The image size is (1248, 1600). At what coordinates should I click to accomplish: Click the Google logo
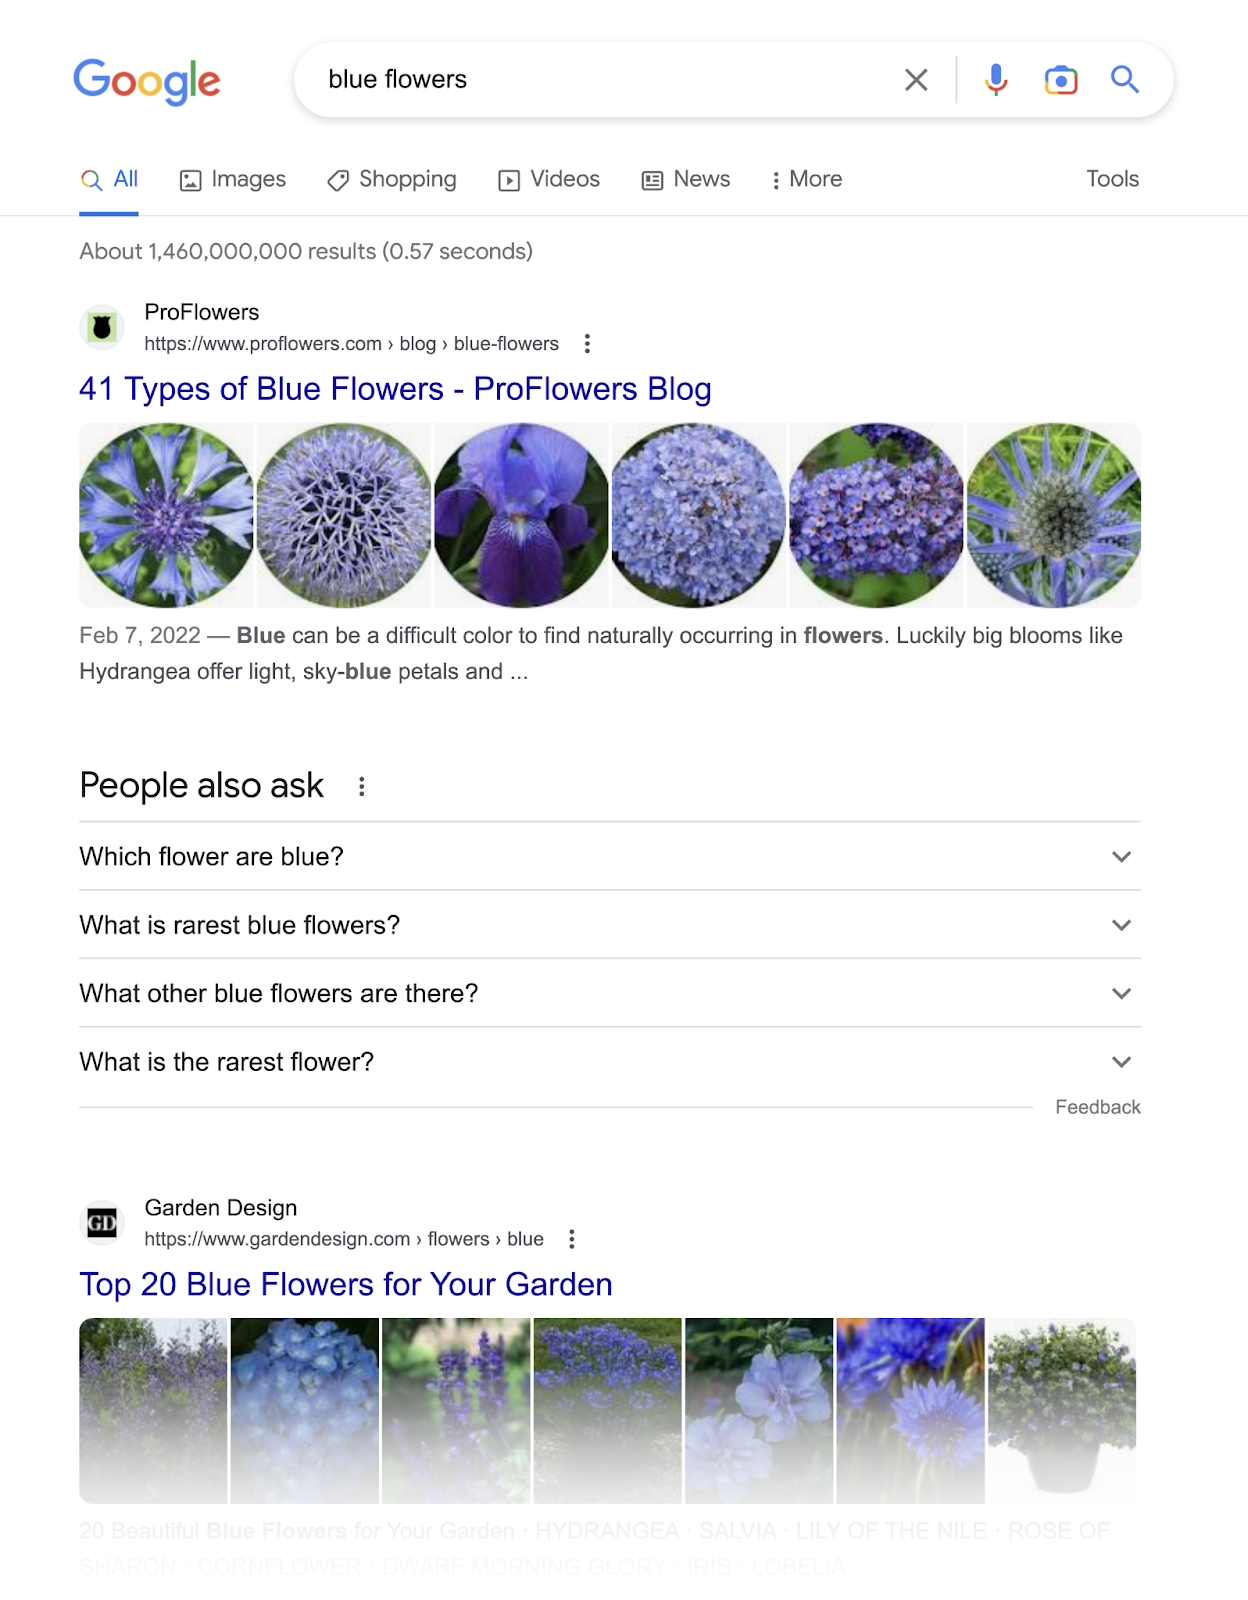tap(147, 80)
